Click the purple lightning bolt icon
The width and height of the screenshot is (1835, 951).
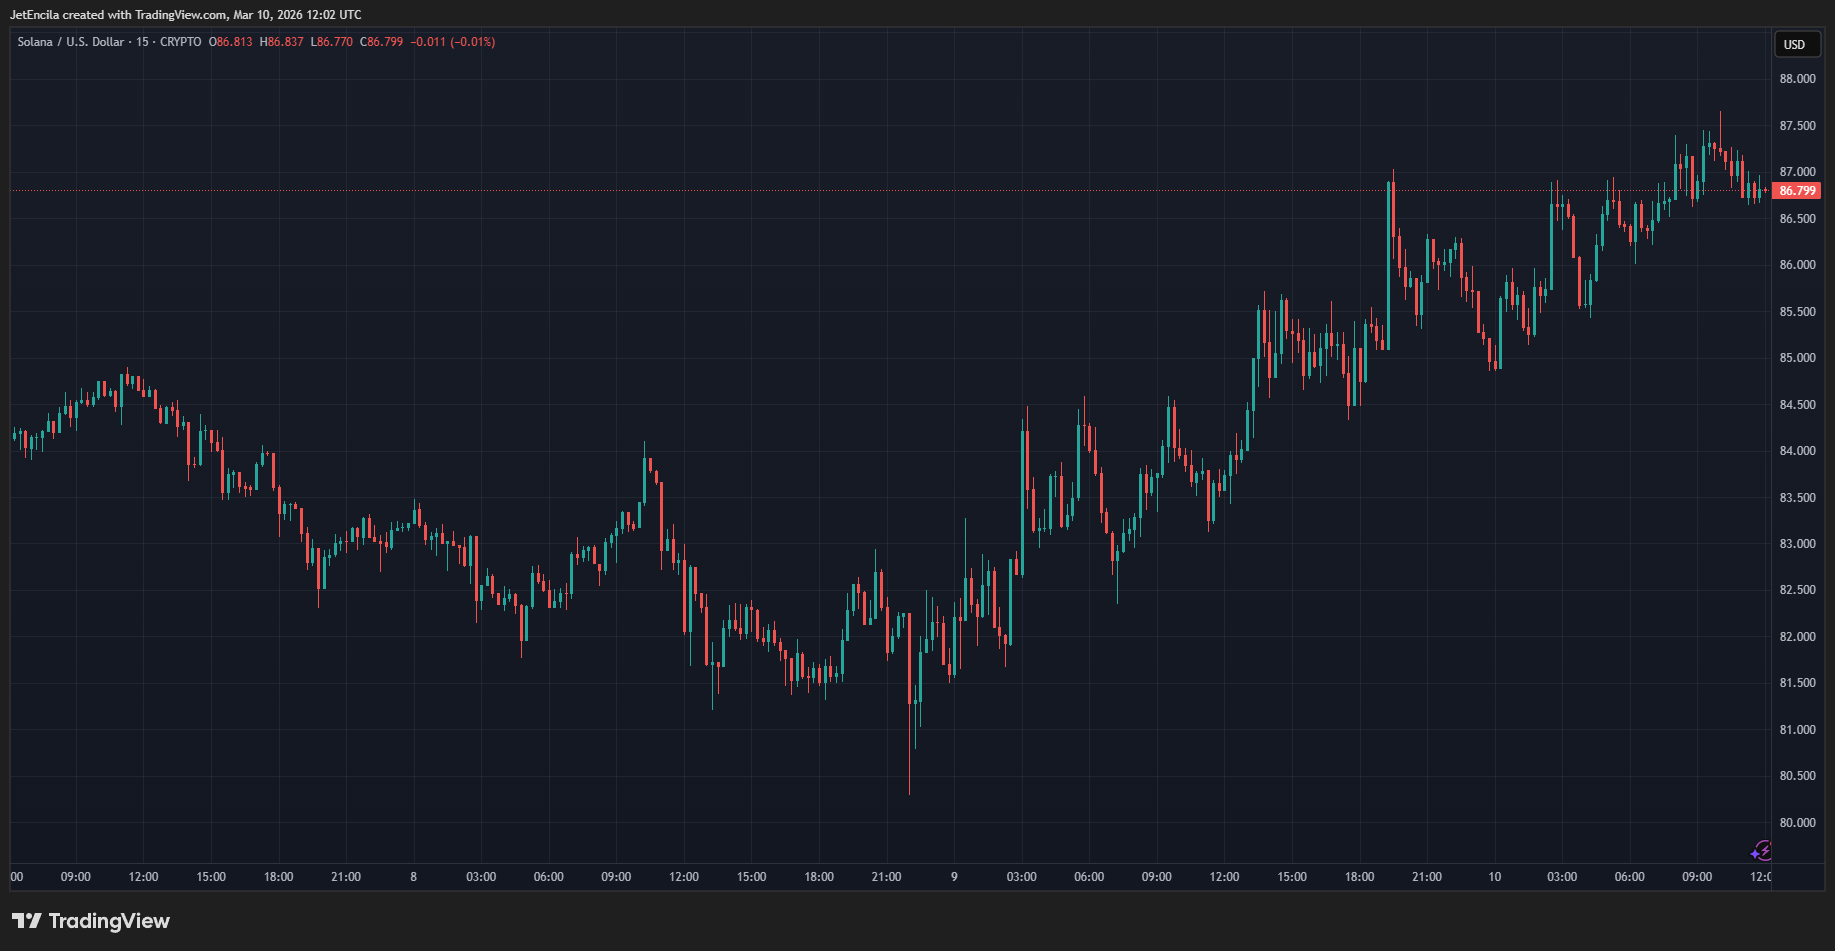point(1761,851)
